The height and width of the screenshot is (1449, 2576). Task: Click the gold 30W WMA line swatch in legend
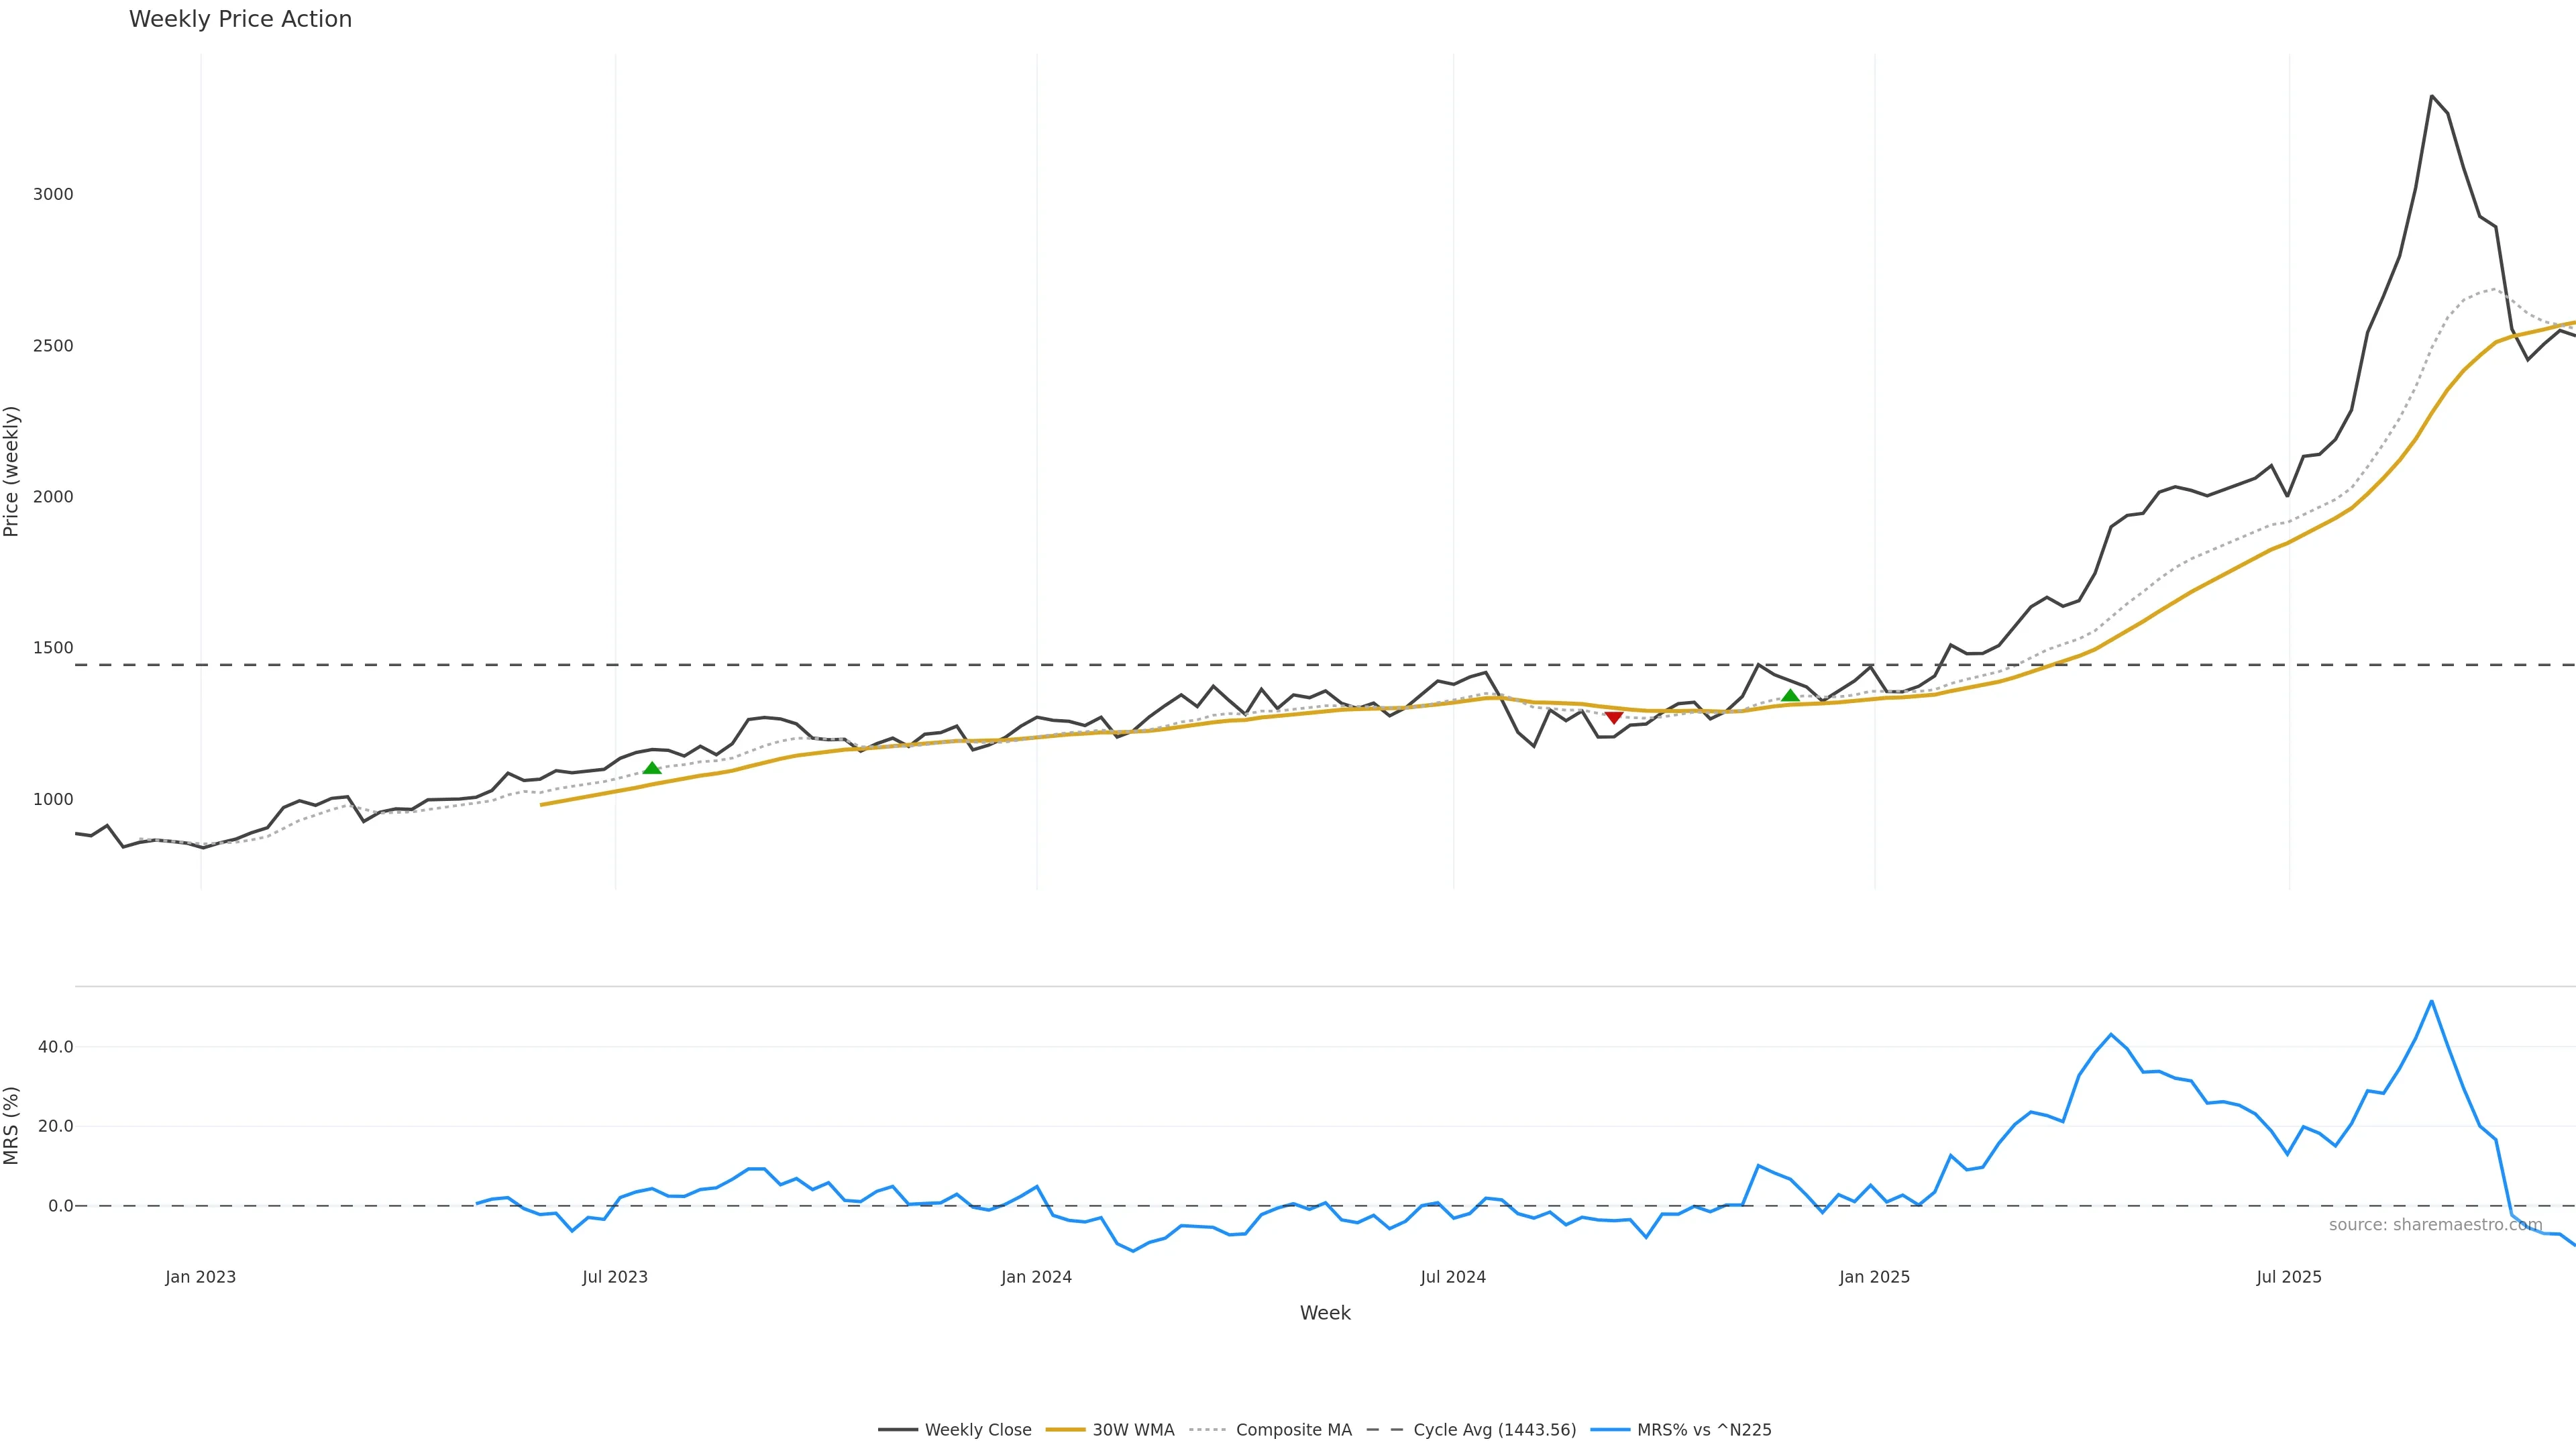(x=1065, y=1430)
